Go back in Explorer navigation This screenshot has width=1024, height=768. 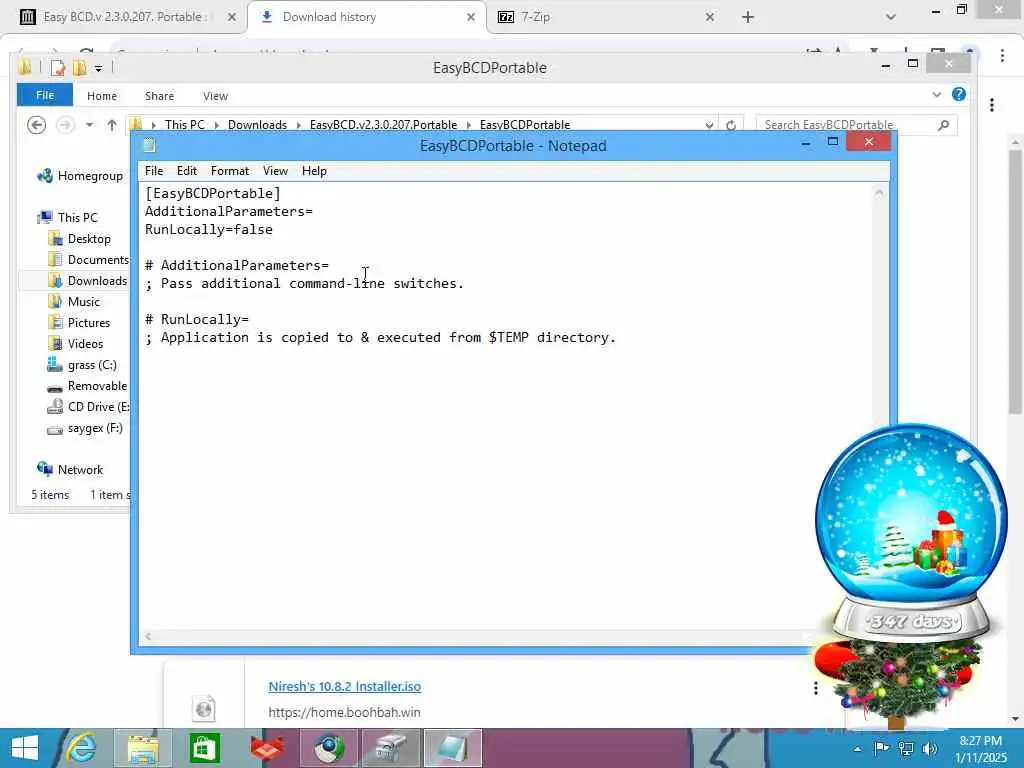pyautogui.click(x=37, y=125)
